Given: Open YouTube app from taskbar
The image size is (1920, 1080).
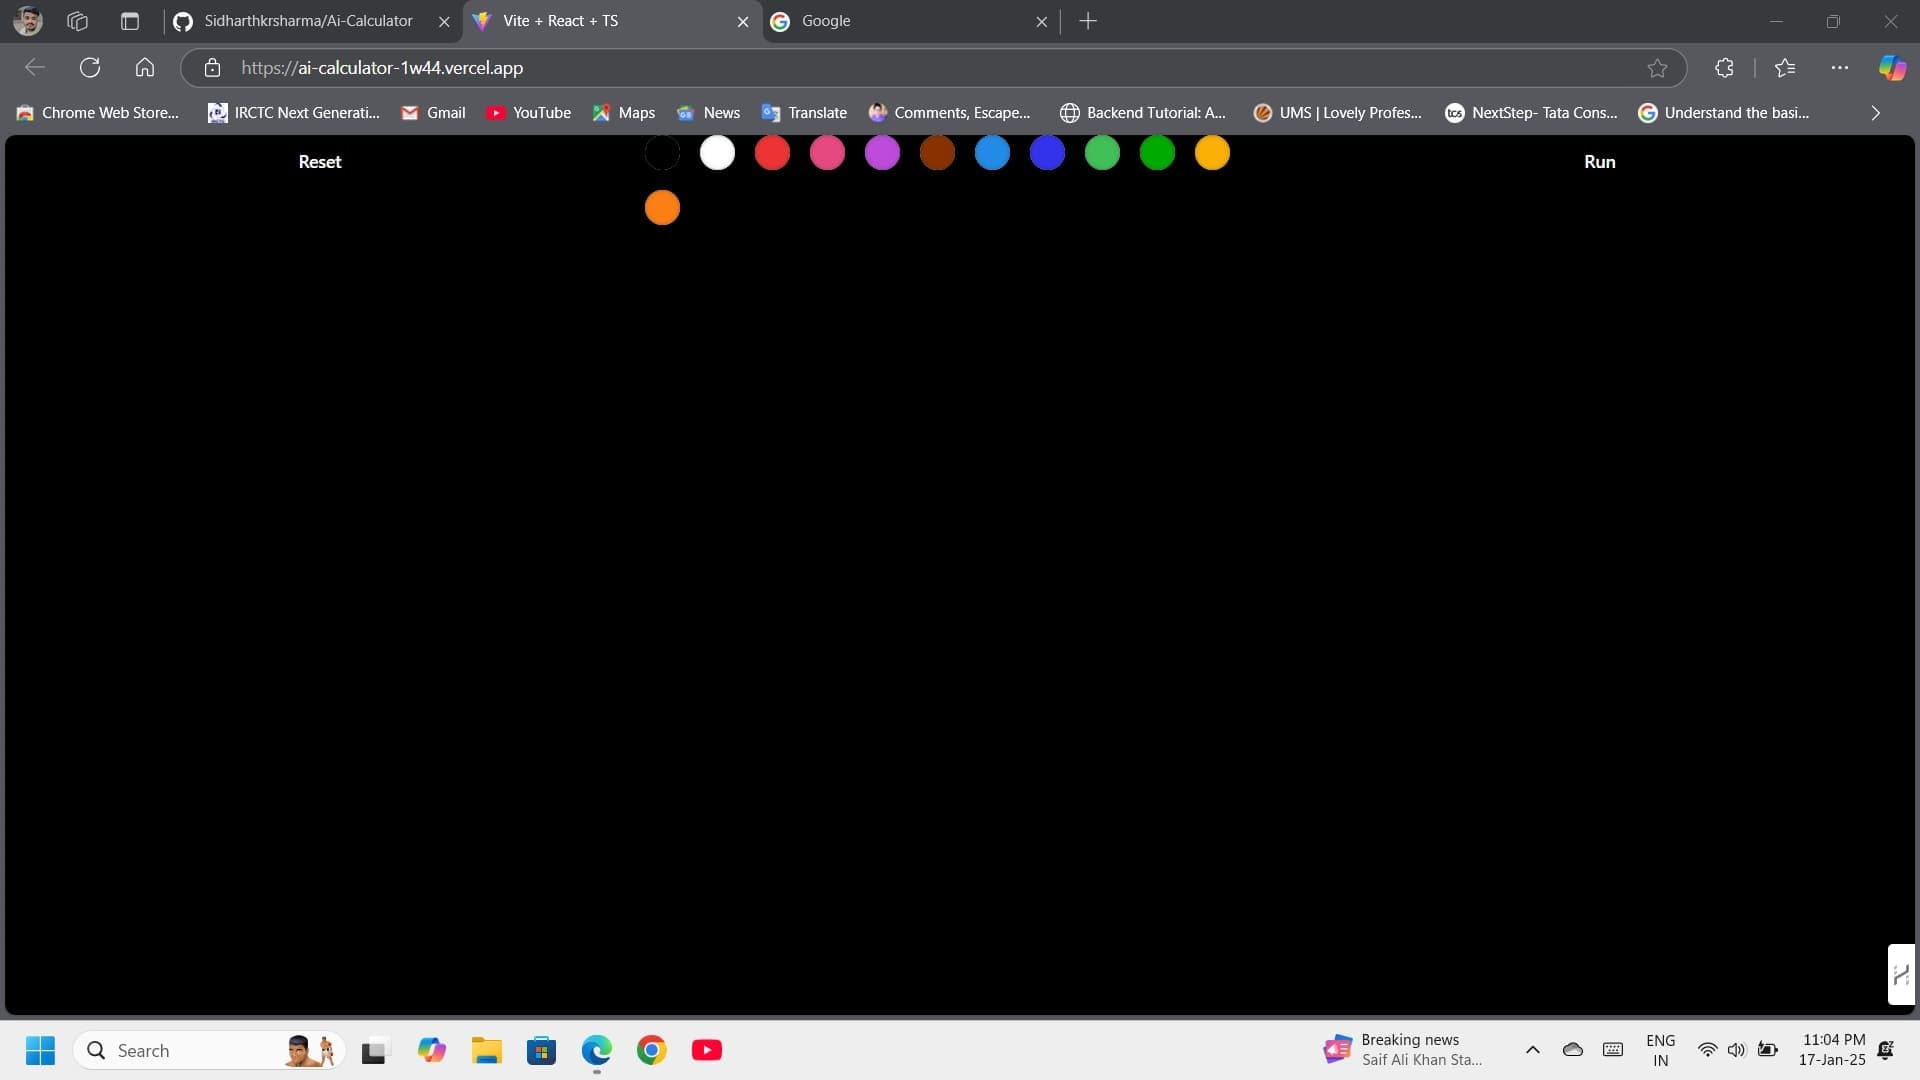Looking at the screenshot, I should point(707,1050).
